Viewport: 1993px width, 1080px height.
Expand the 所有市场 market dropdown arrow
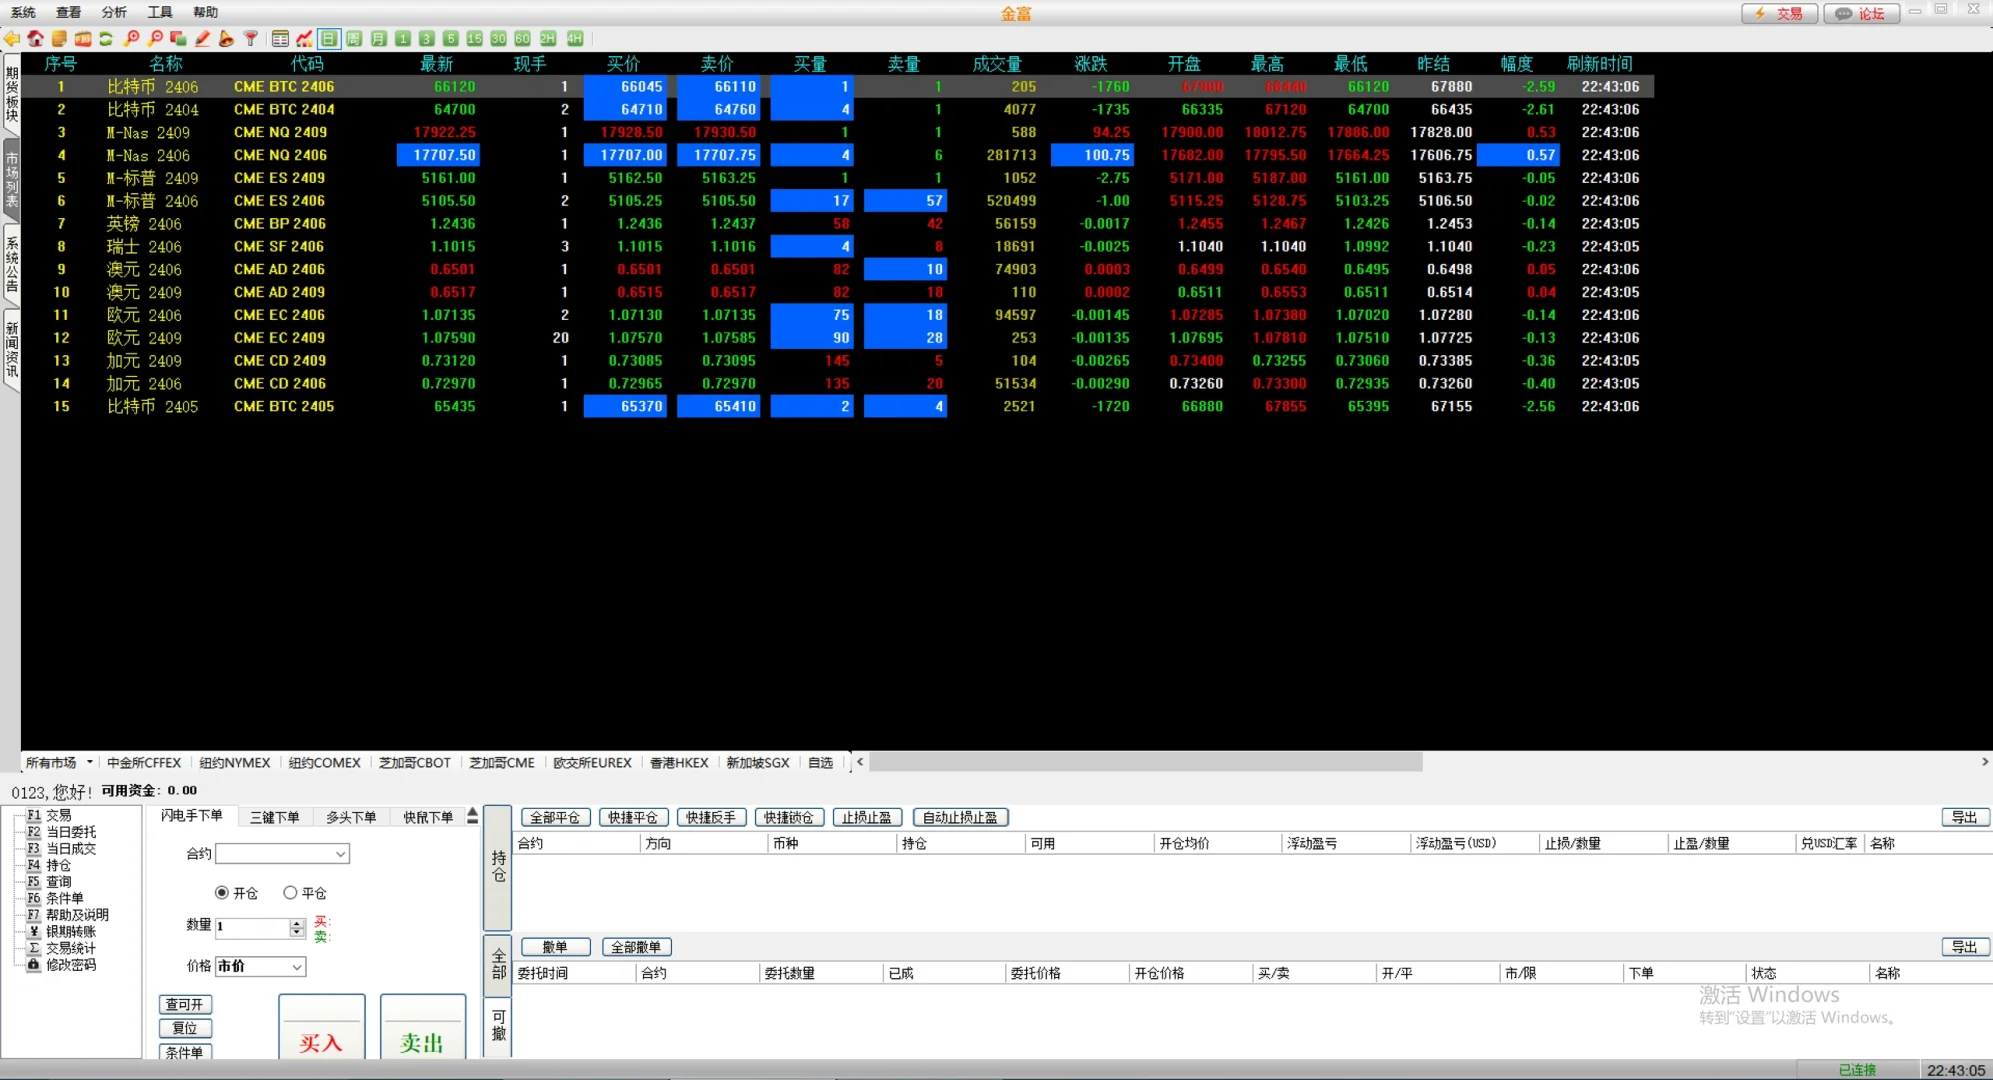(x=90, y=762)
